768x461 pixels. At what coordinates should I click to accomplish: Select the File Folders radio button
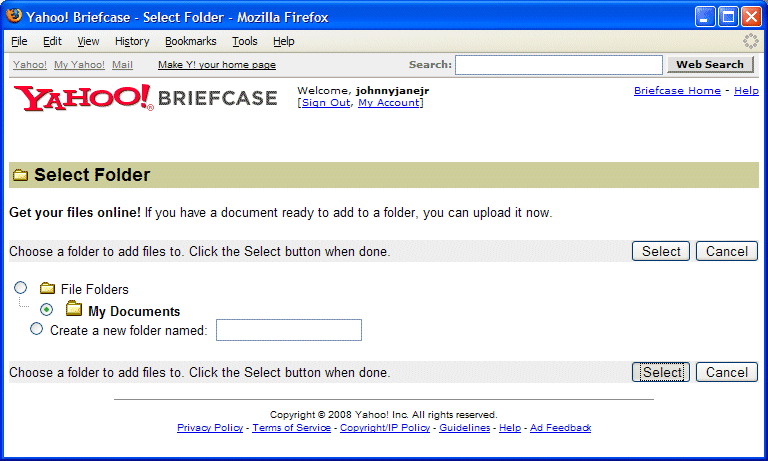click(21, 288)
